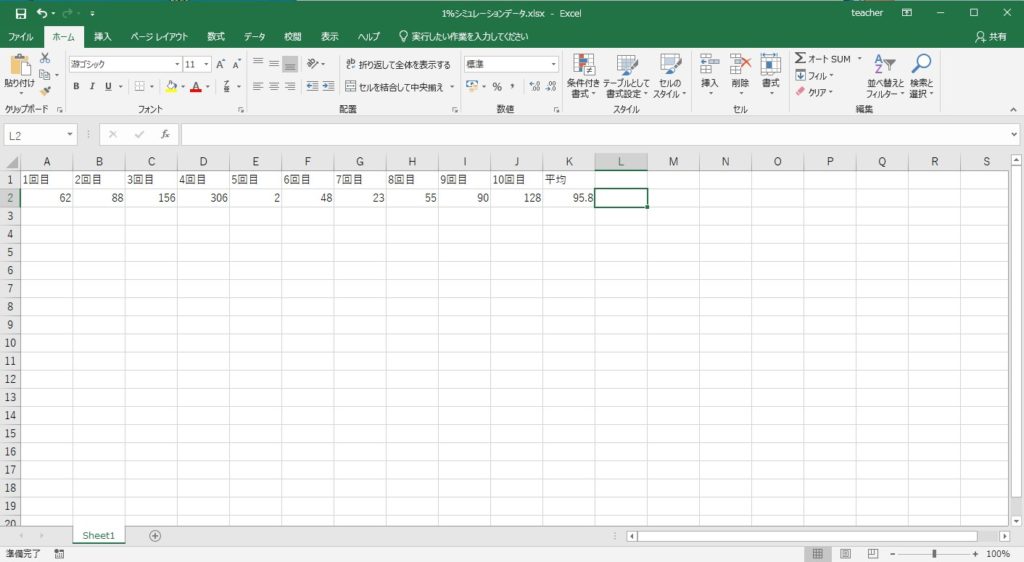Click the Fill button
The height and width of the screenshot is (562, 1024).
(x=814, y=76)
